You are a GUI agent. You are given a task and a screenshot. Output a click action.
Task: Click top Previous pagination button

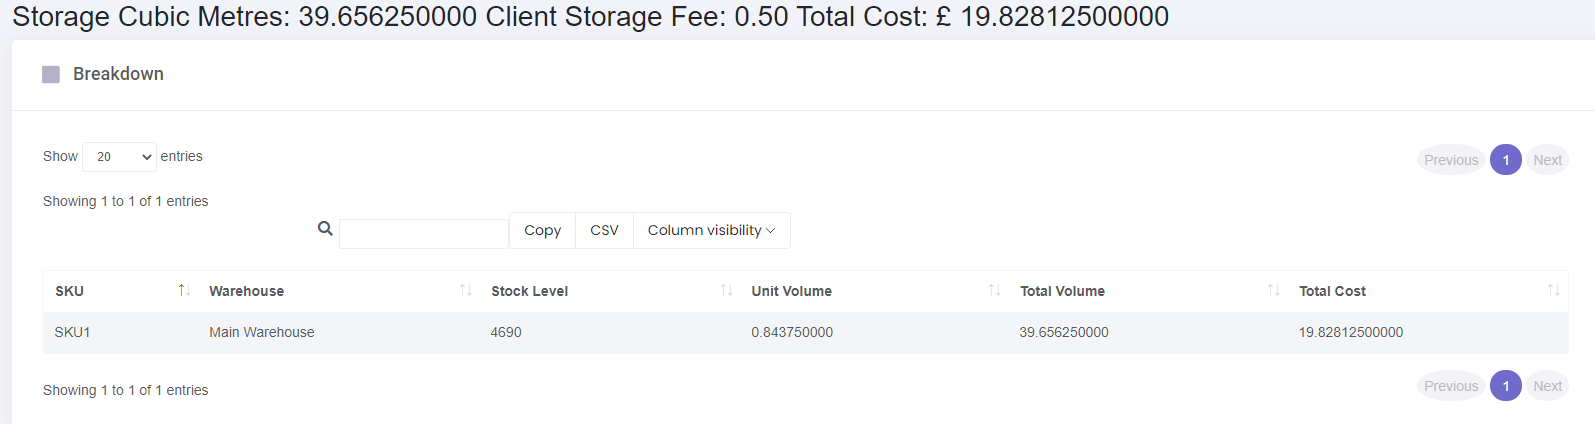pos(1451,160)
